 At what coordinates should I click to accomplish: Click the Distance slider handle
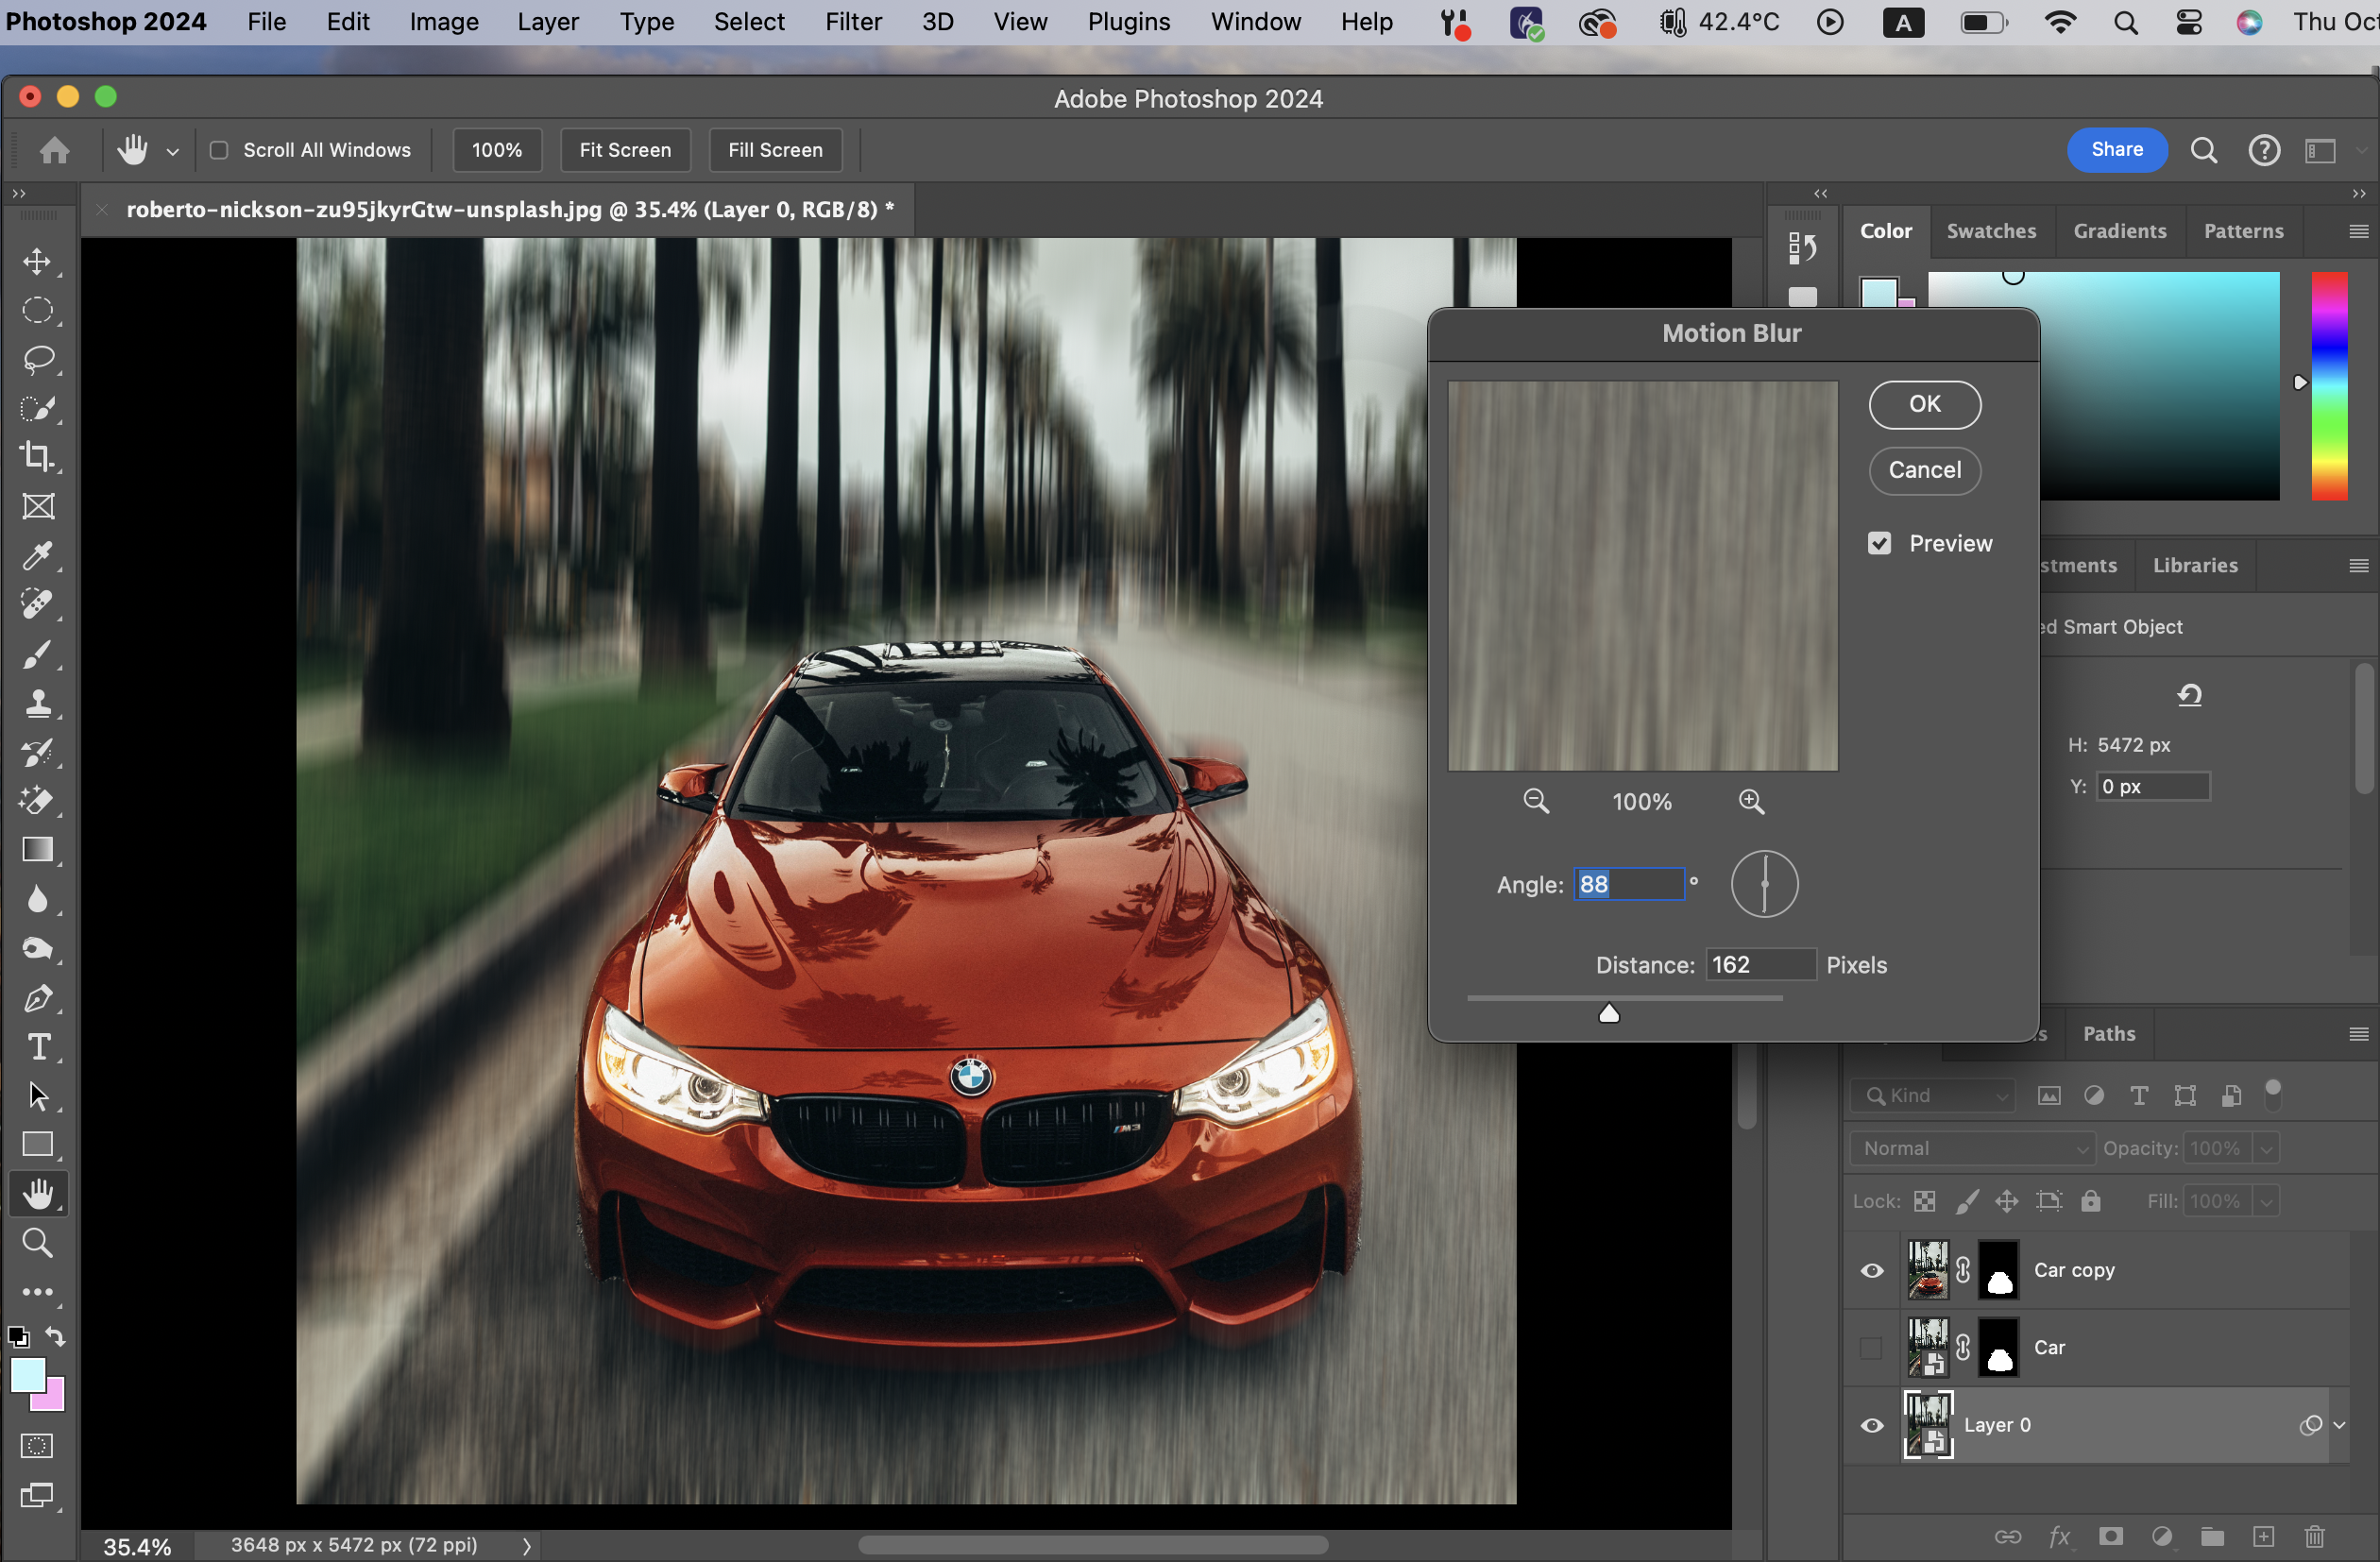(x=1608, y=1014)
